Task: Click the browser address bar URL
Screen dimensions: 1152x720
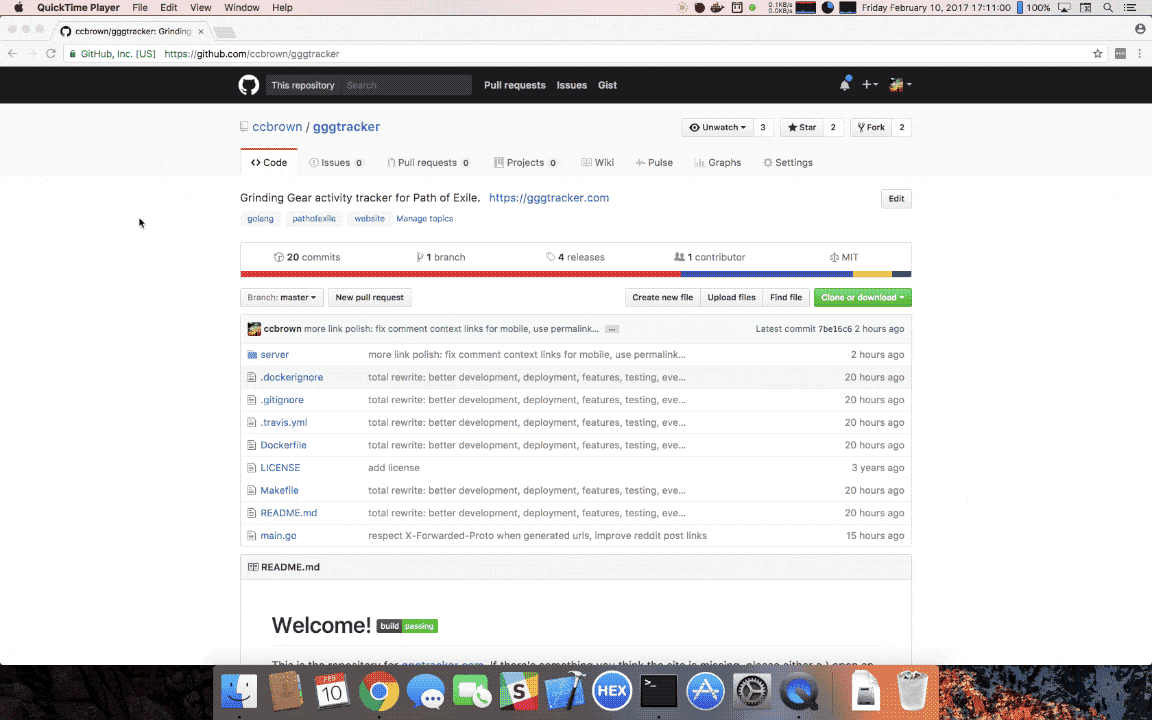Action: click(x=252, y=54)
